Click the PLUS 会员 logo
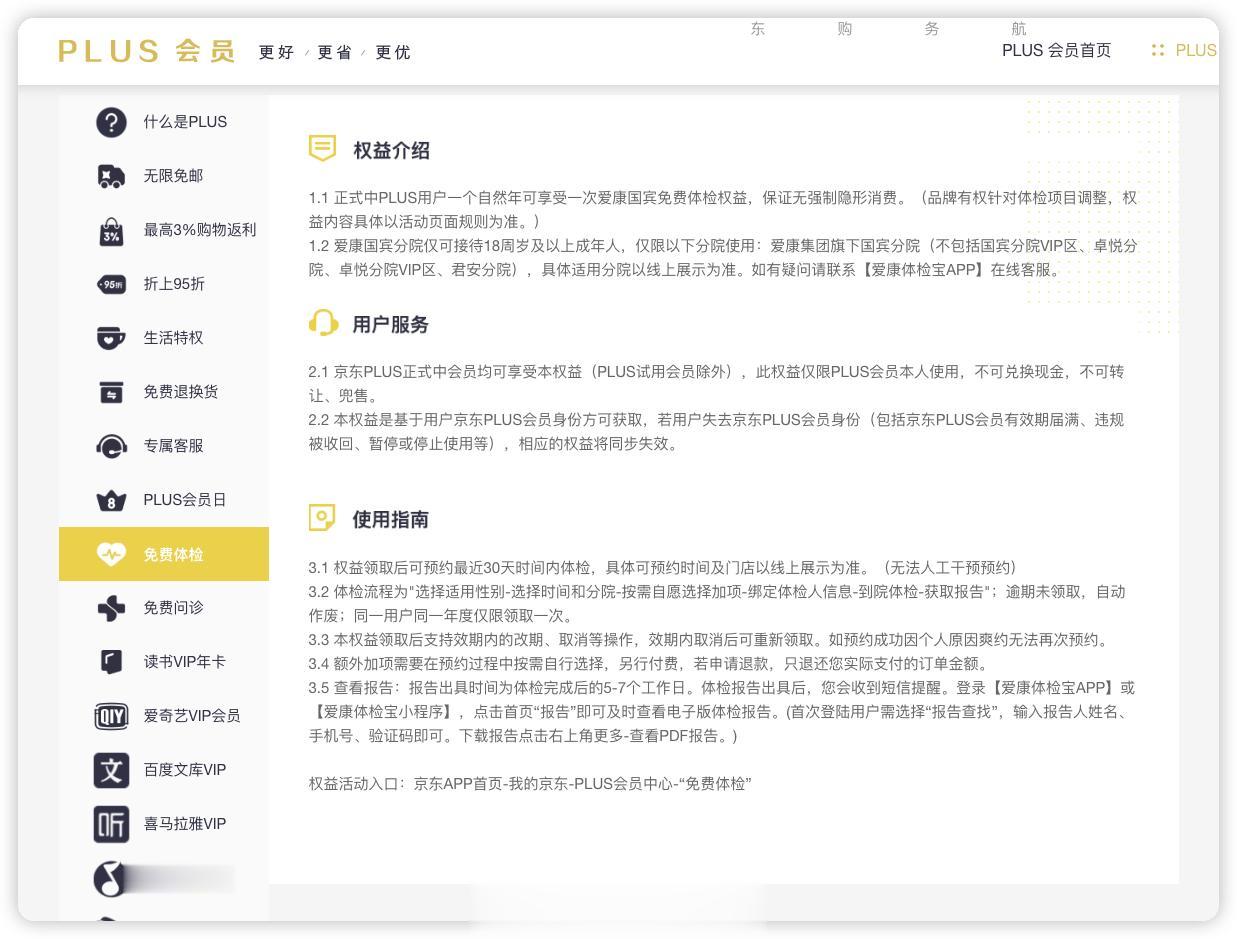1237x939 pixels. (x=147, y=51)
